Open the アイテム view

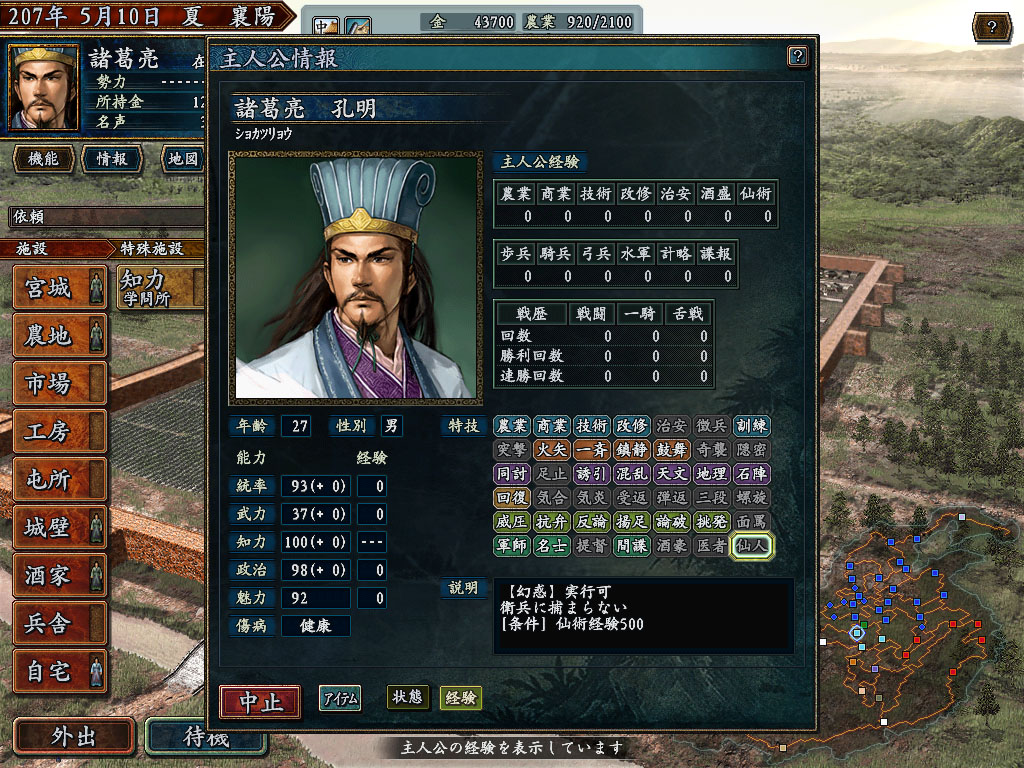point(340,698)
